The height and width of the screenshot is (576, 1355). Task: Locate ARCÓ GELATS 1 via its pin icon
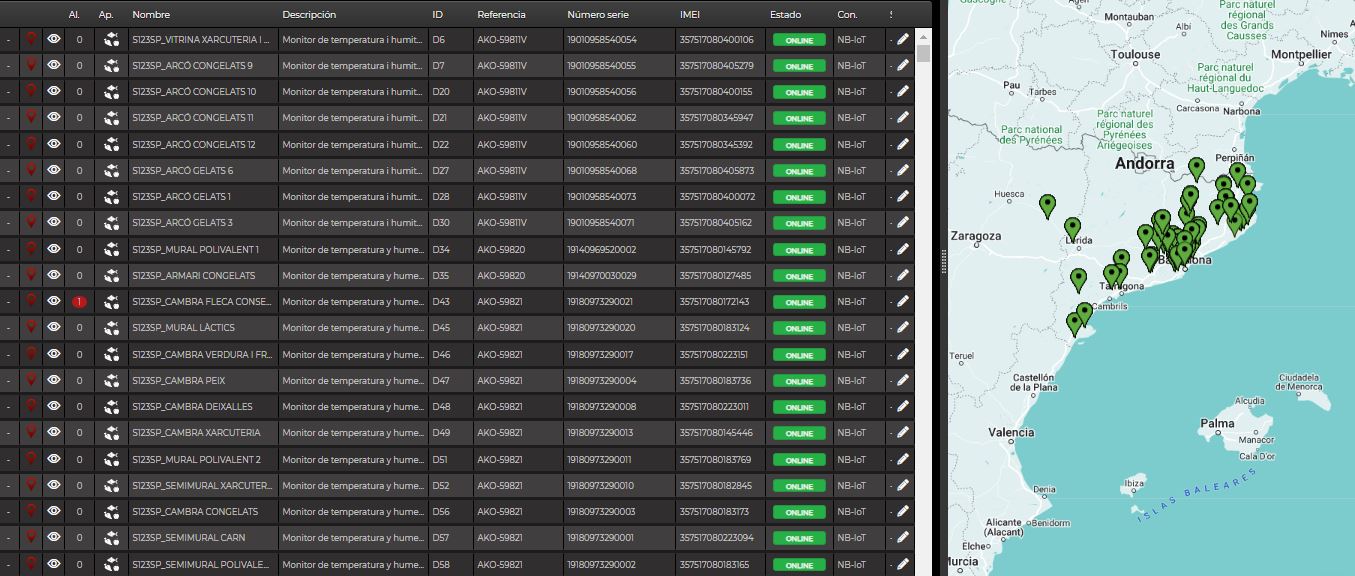(x=31, y=197)
